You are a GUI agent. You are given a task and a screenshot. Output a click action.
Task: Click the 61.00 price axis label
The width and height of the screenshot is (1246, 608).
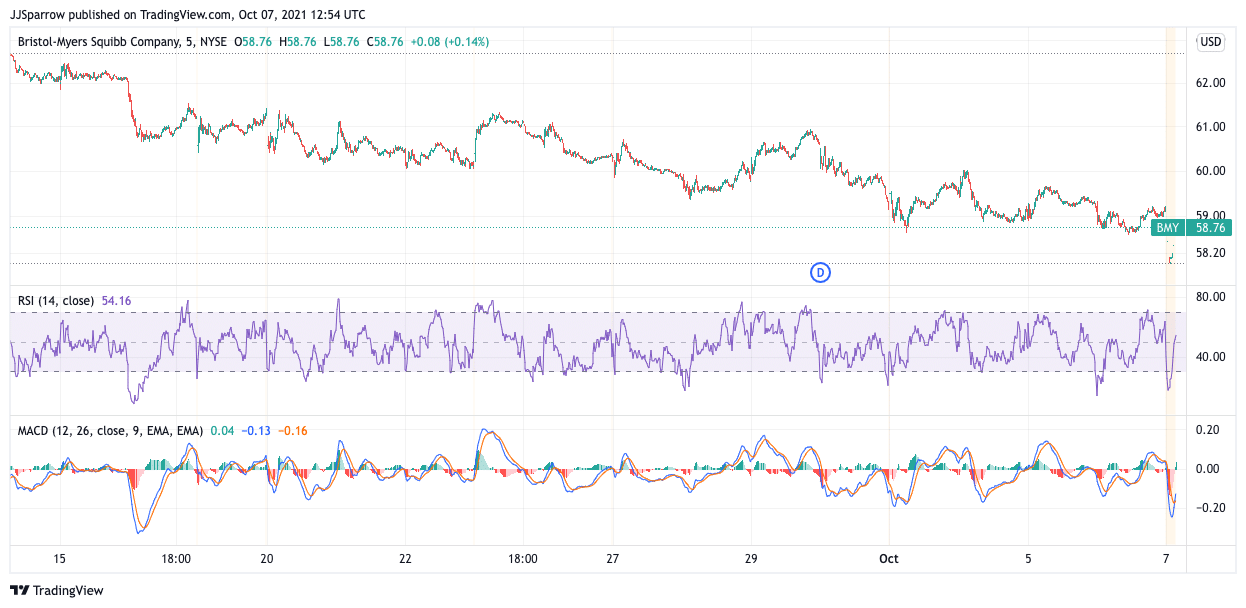click(1211, 127)
